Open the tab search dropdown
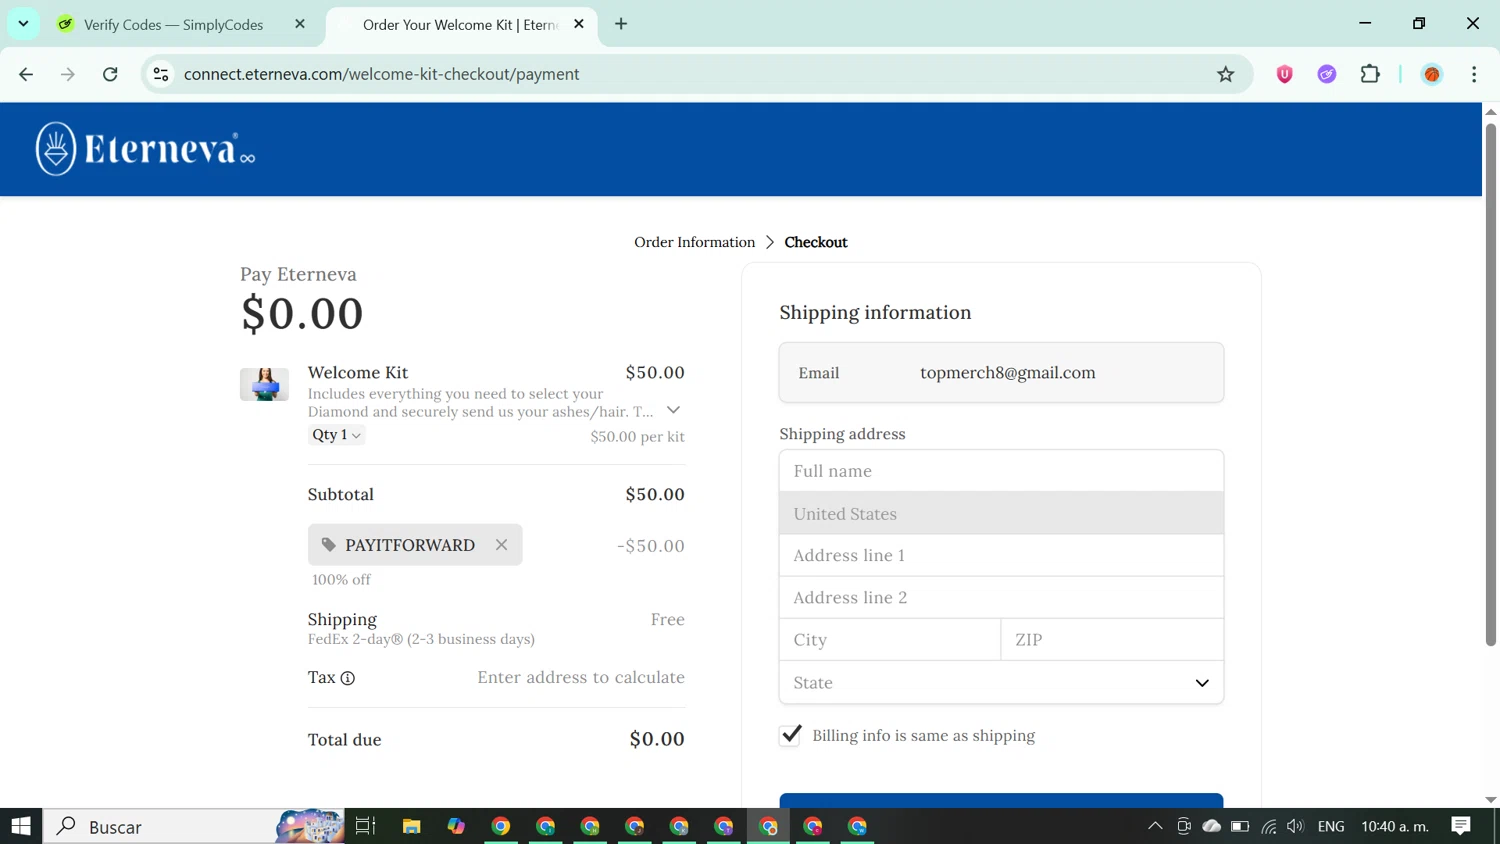This screenshot has width=1500, height=844. point(23,23)
